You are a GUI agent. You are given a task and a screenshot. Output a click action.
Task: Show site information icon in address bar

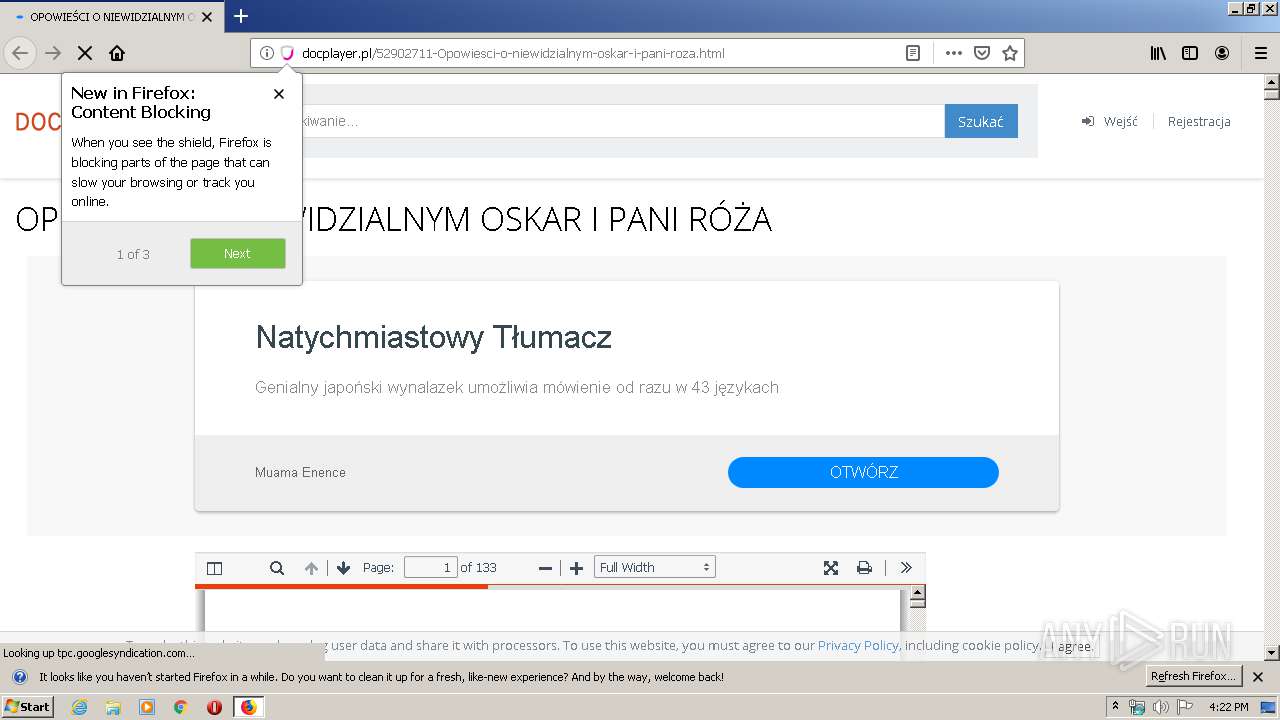(x=267, y=53)
